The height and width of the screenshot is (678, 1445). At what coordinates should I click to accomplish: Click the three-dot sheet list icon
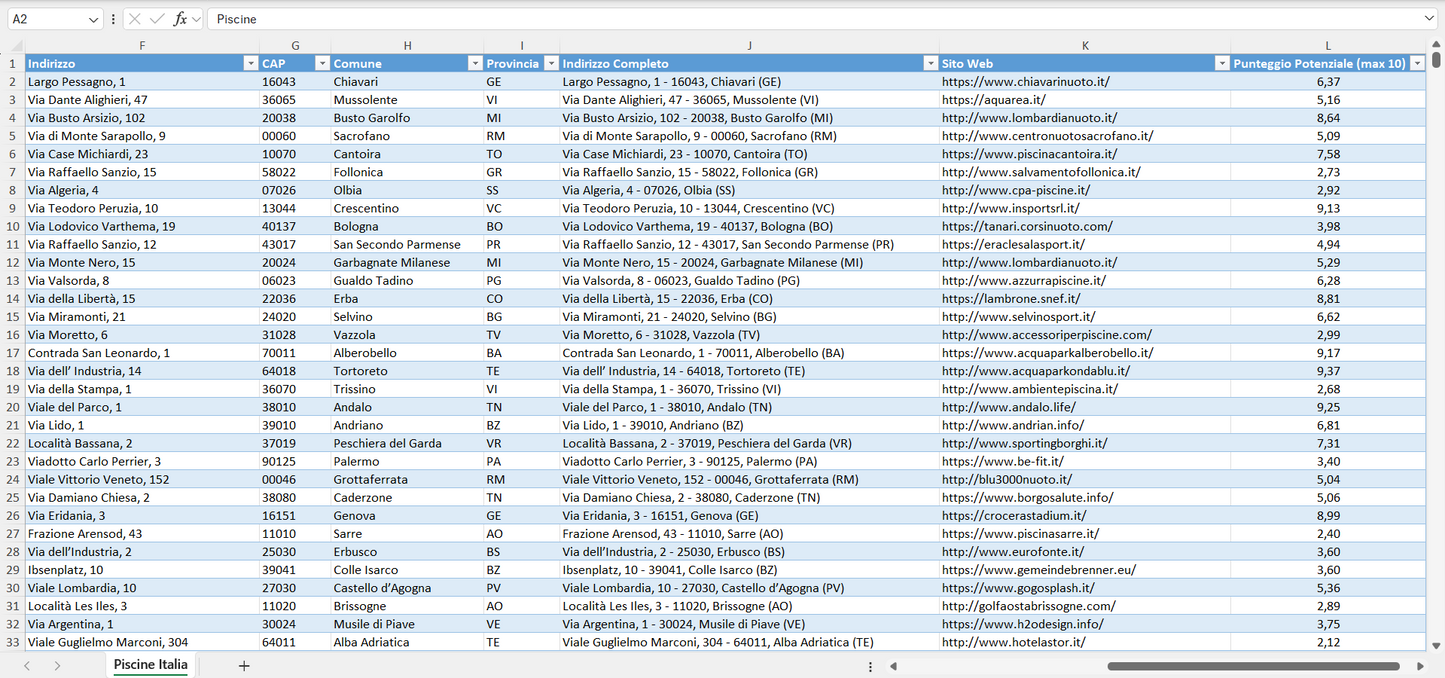(x=870, y=664)
